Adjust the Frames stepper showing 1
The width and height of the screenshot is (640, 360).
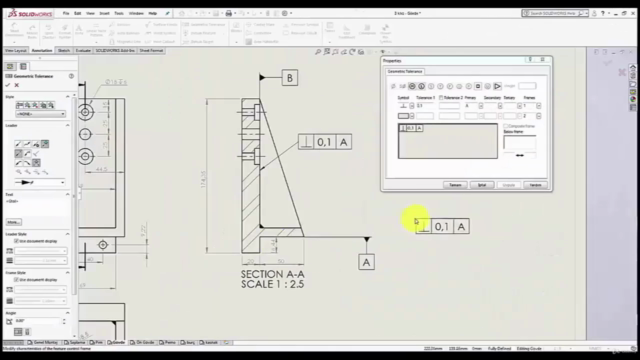[x=539, y=106]
